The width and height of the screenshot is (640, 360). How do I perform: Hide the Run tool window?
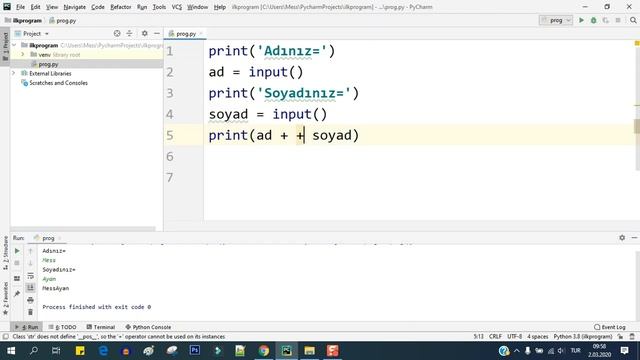[634, 238]
